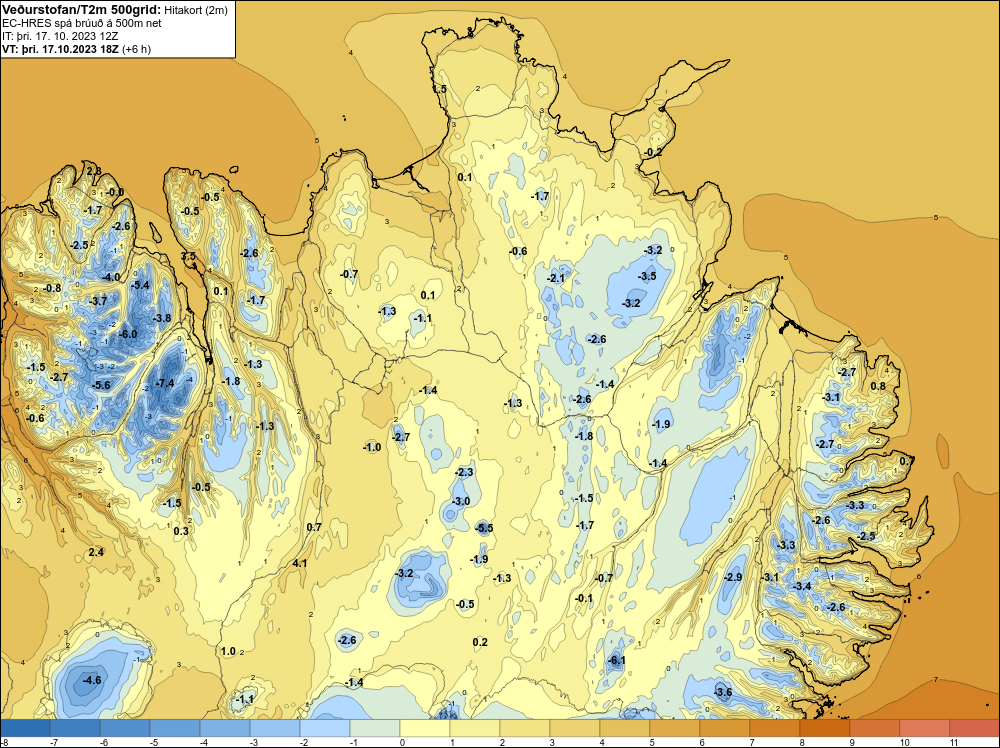Click the valid time 'VT: þri. 17.10.2023 18Z'
Screen dimensions: 1000x748
tap(60, 49)
